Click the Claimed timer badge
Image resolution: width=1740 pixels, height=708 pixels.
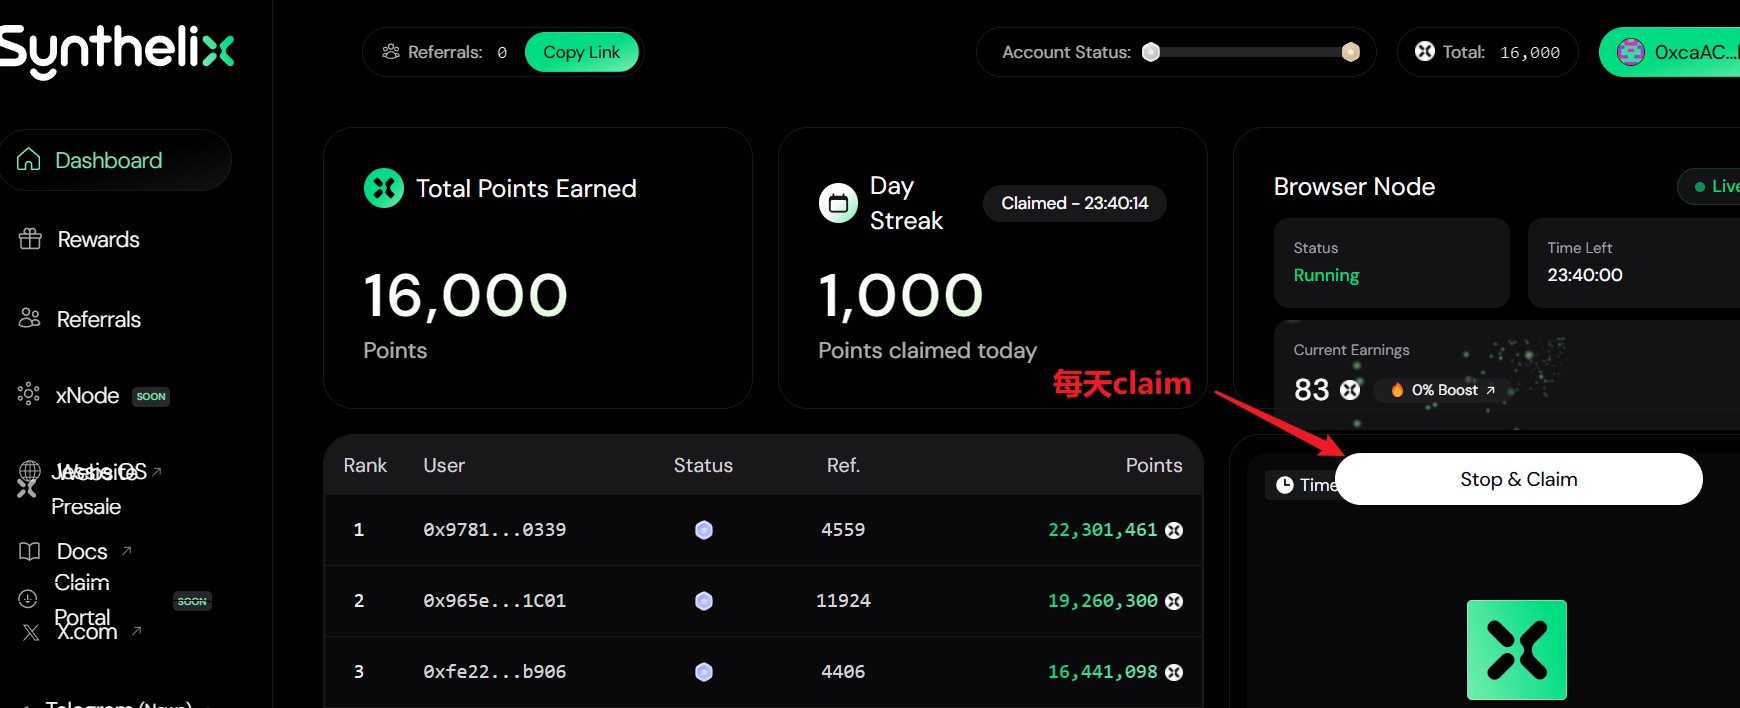(x=1075, y=203)
